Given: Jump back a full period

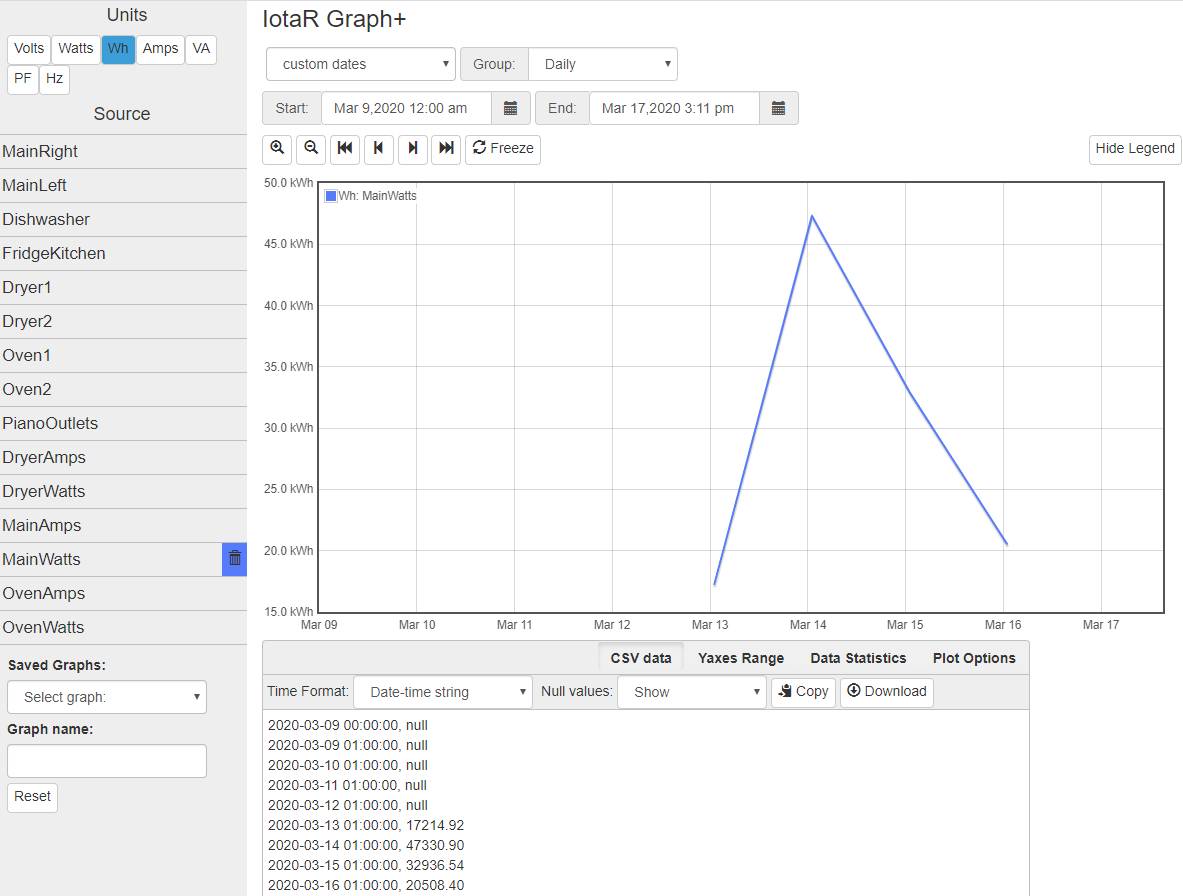Looking at the screenshot, I should tap(345, 149).
